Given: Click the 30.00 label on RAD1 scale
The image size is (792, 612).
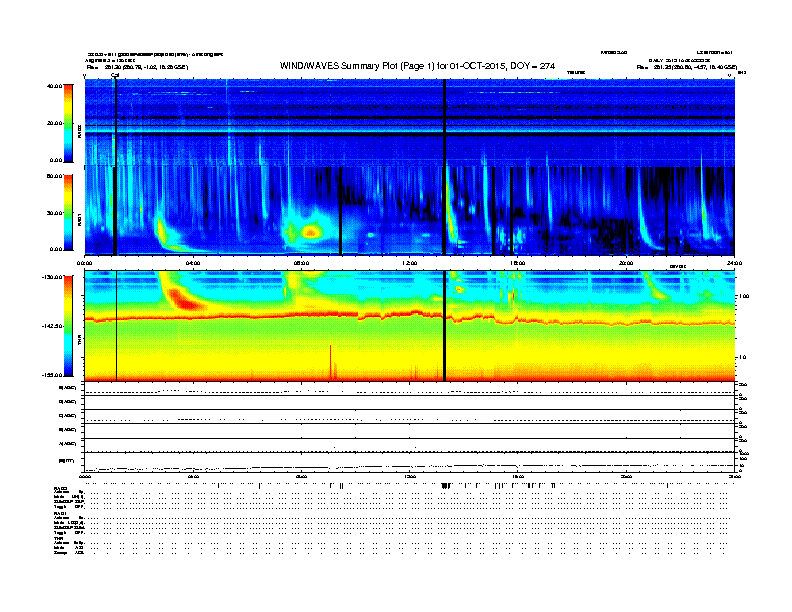Looking at the screenshot, I should pyautogui.click(x=54, y=213).
